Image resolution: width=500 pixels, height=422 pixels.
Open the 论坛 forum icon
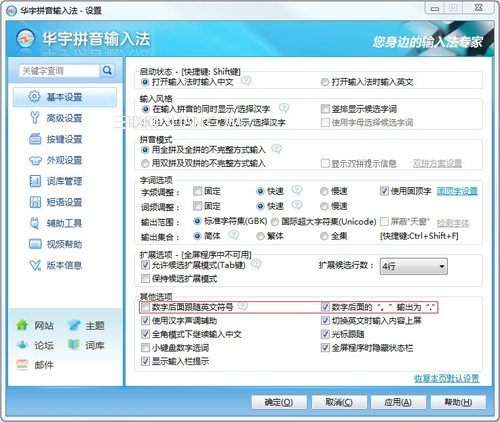(x=22, y=345)
